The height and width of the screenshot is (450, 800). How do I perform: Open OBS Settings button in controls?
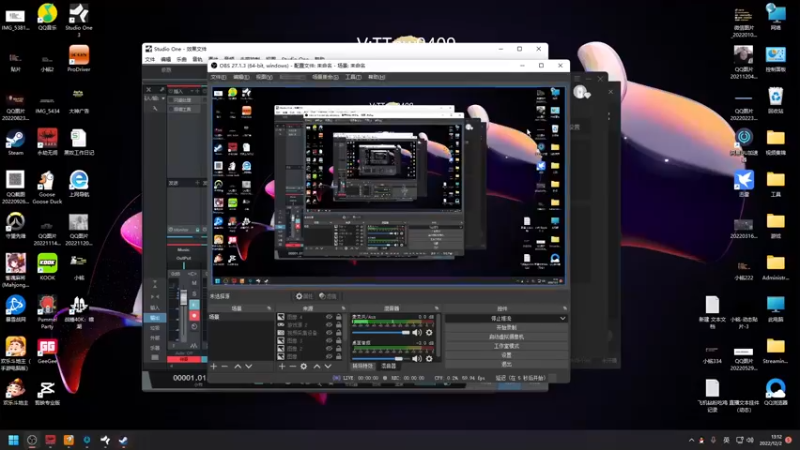506,355
